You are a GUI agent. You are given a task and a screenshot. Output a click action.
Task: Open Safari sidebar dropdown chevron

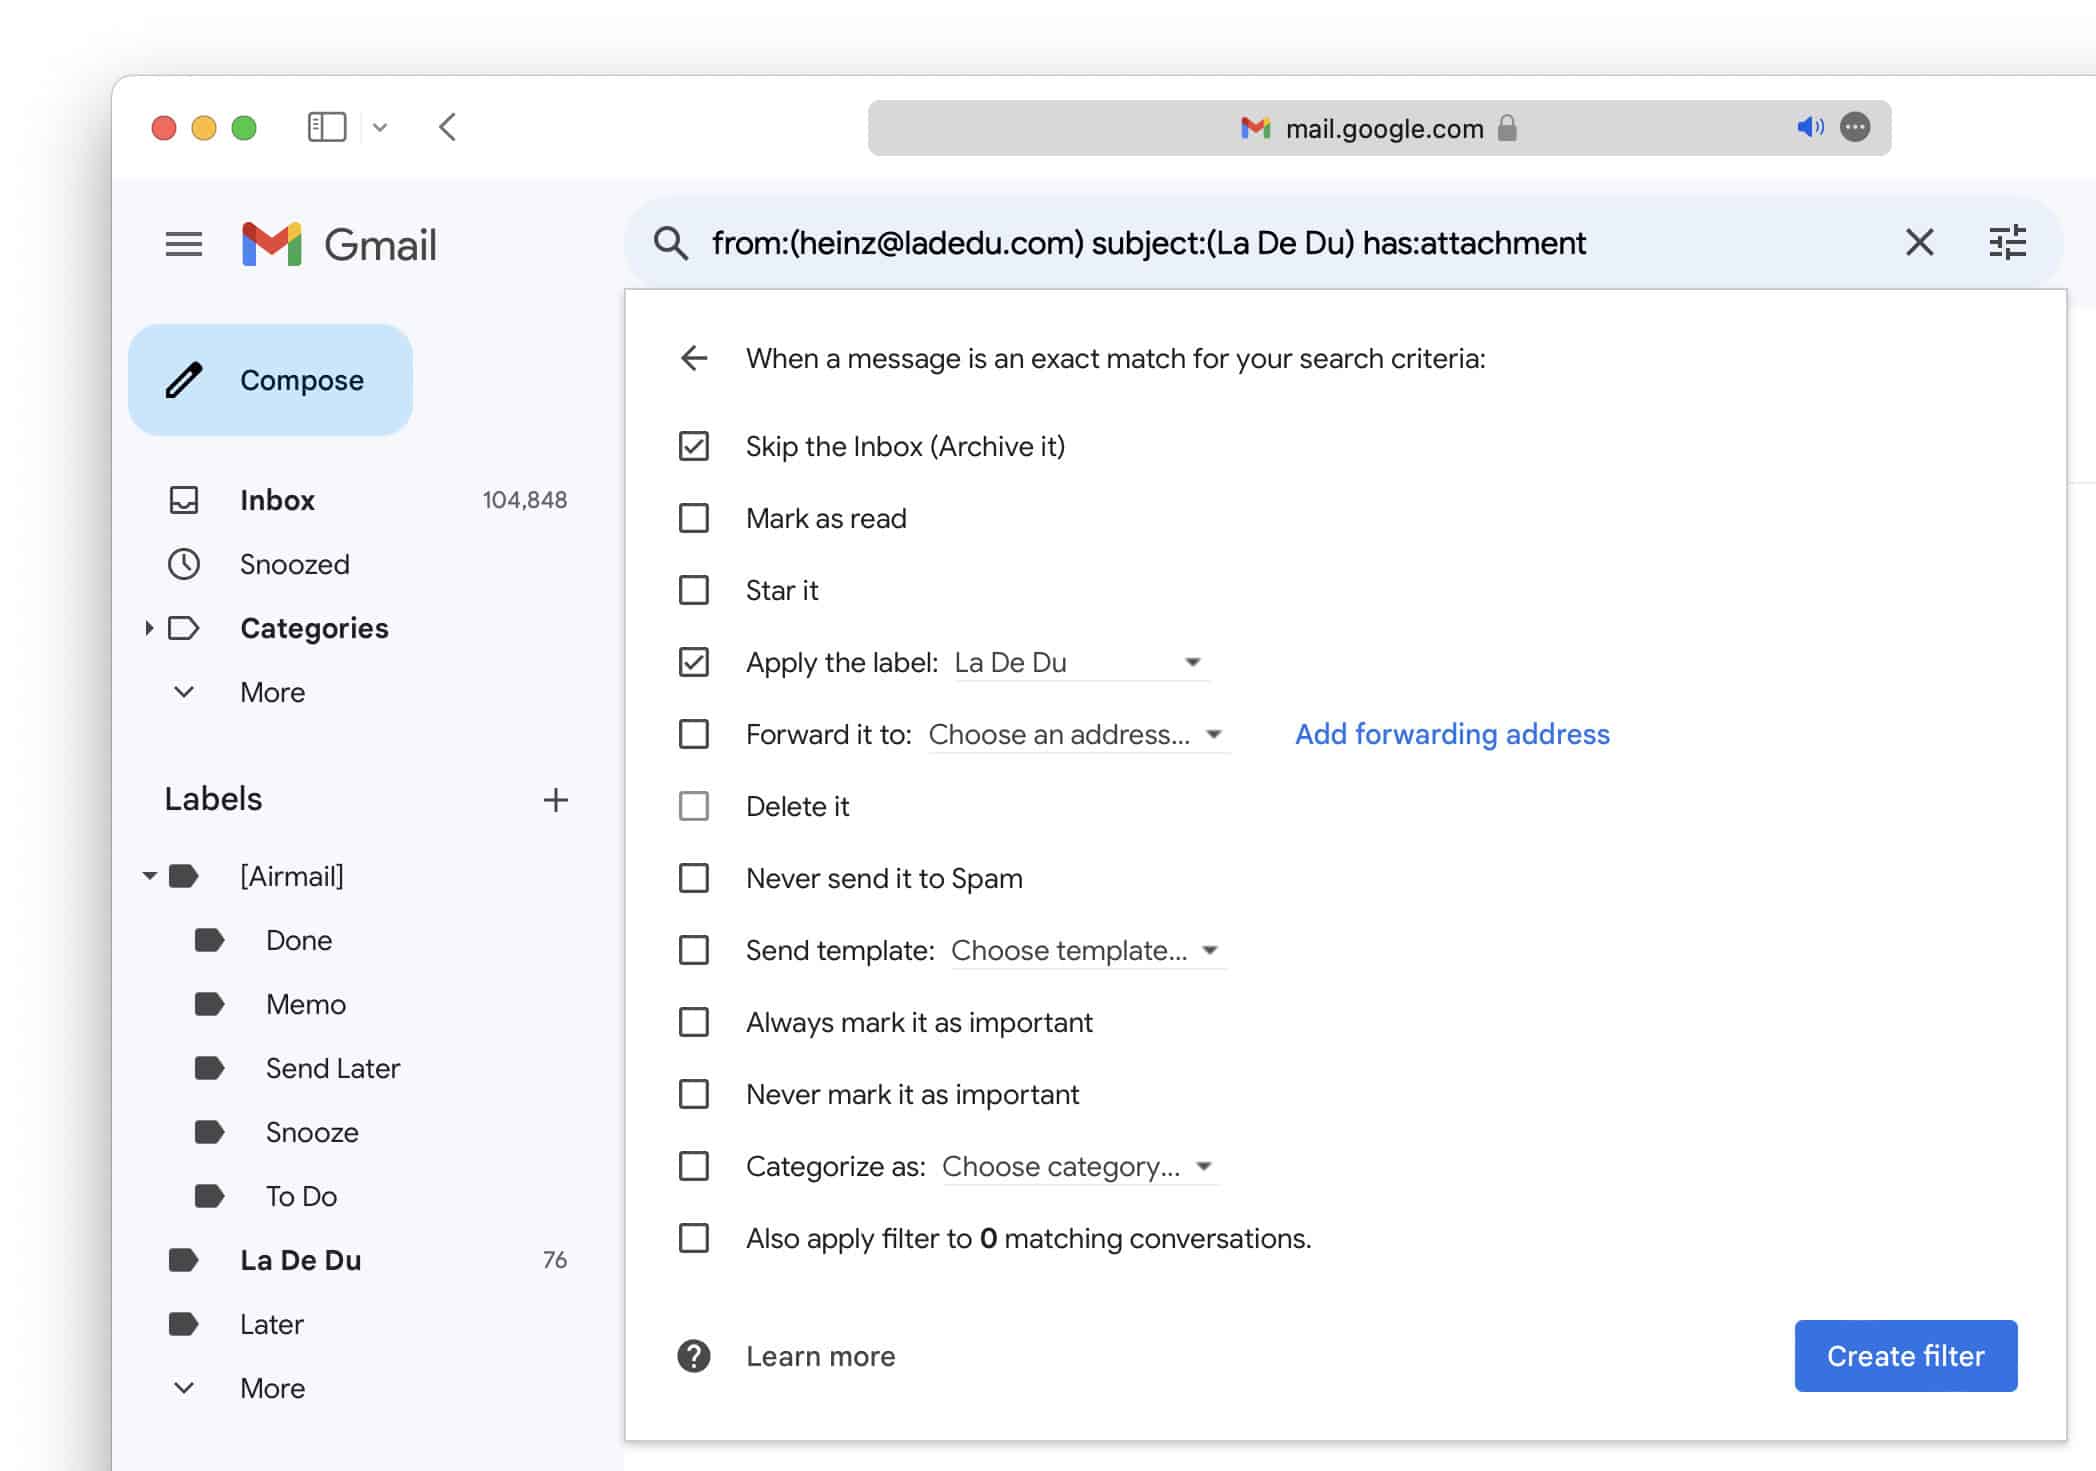[x=380, y=127]
